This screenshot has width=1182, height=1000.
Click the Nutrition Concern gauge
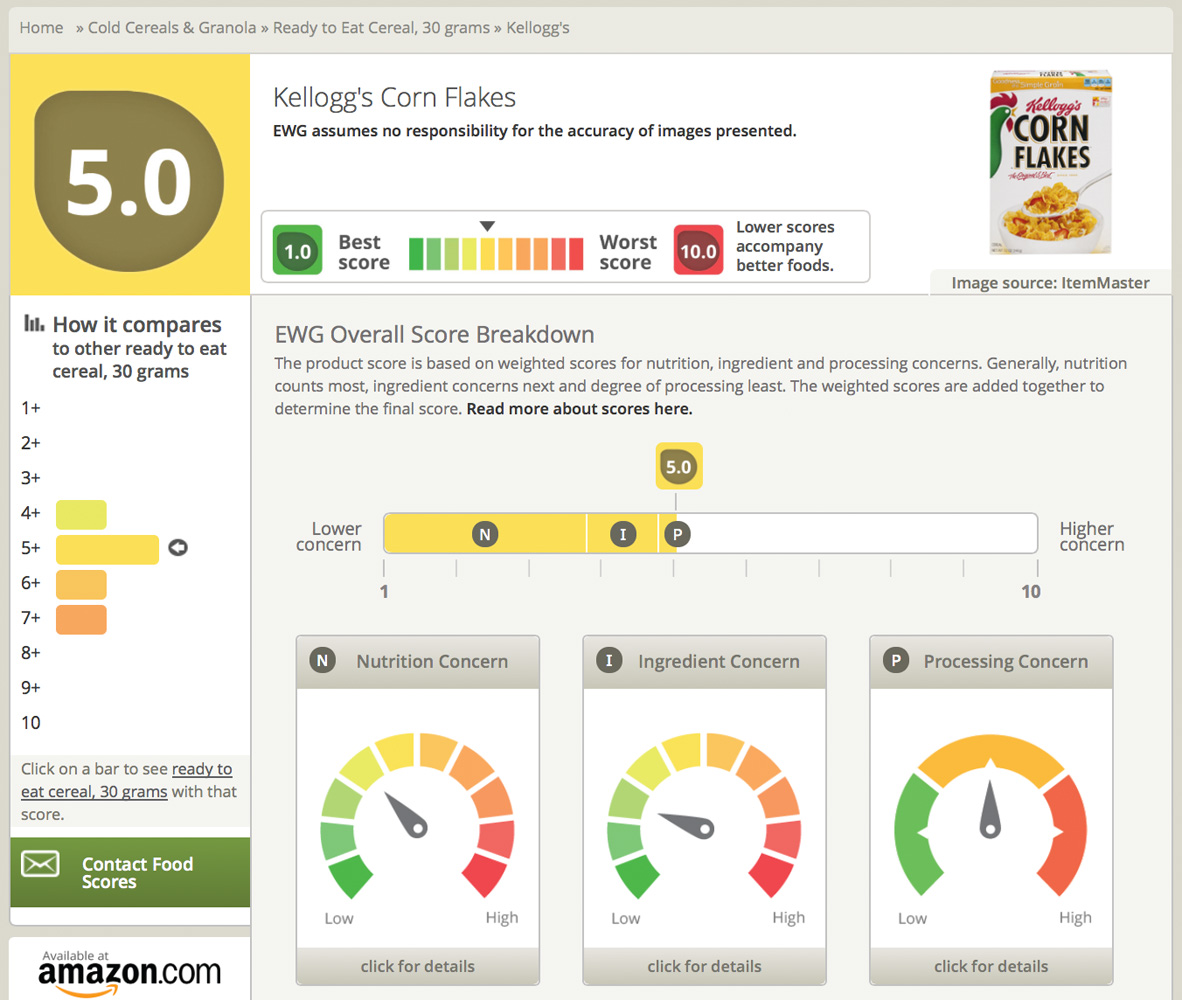point(417,816)
